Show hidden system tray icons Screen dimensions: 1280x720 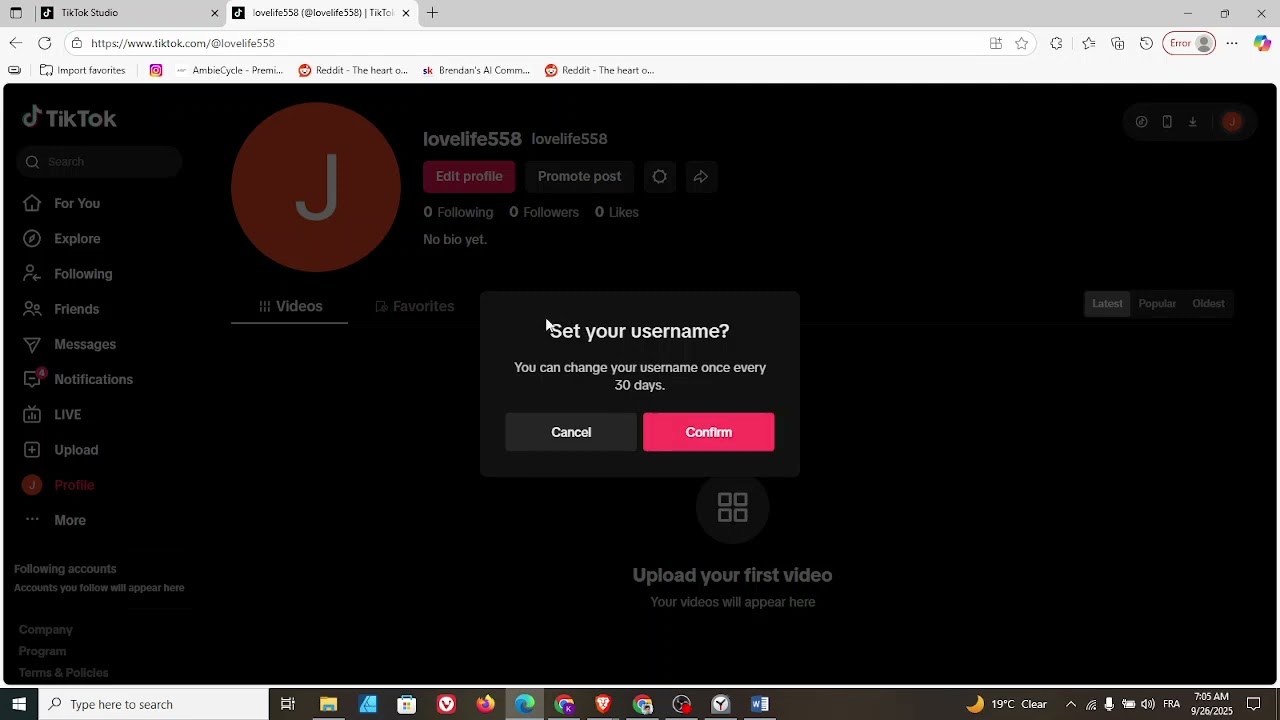1070,704
